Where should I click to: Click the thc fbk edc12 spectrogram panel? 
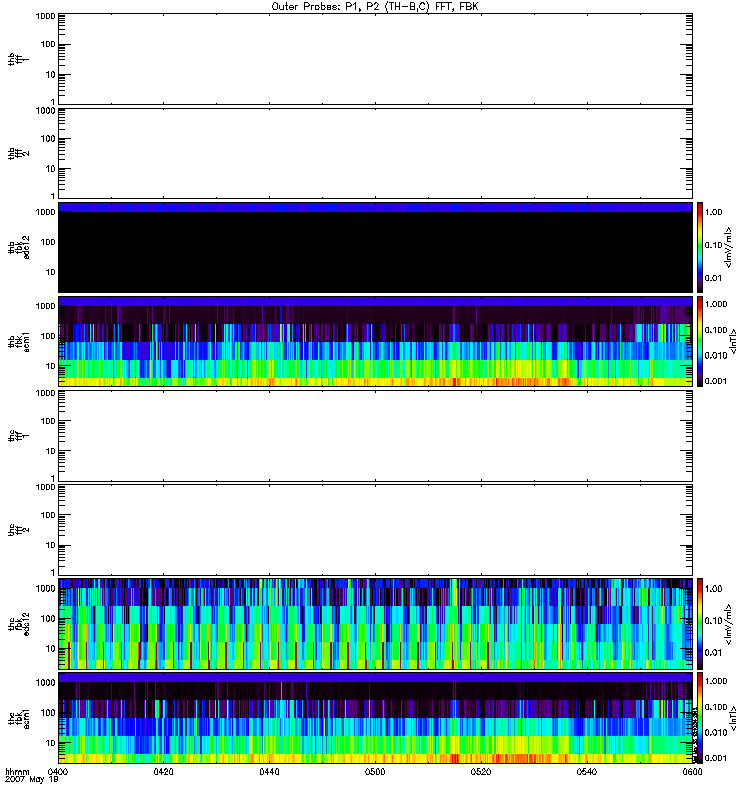tap(375, 623)
